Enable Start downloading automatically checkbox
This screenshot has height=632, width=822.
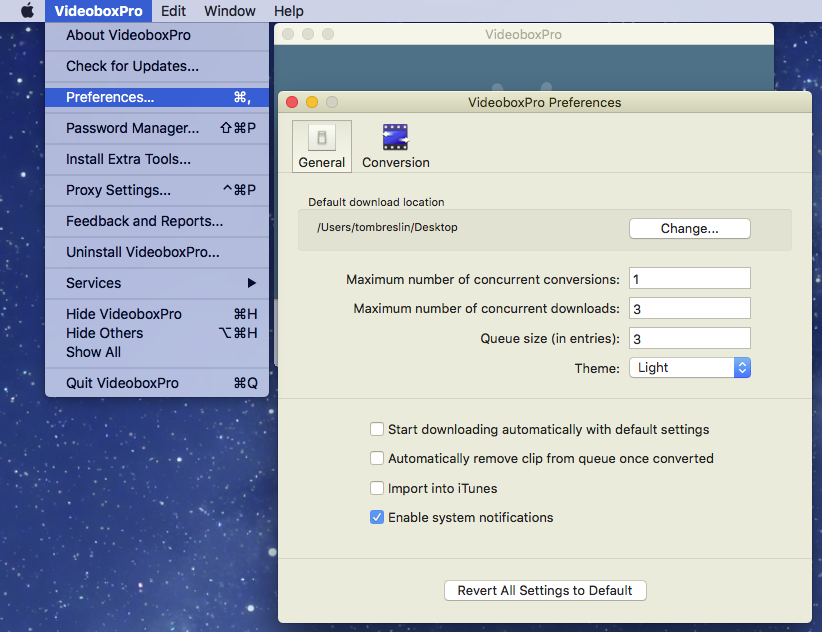[376, 429]
